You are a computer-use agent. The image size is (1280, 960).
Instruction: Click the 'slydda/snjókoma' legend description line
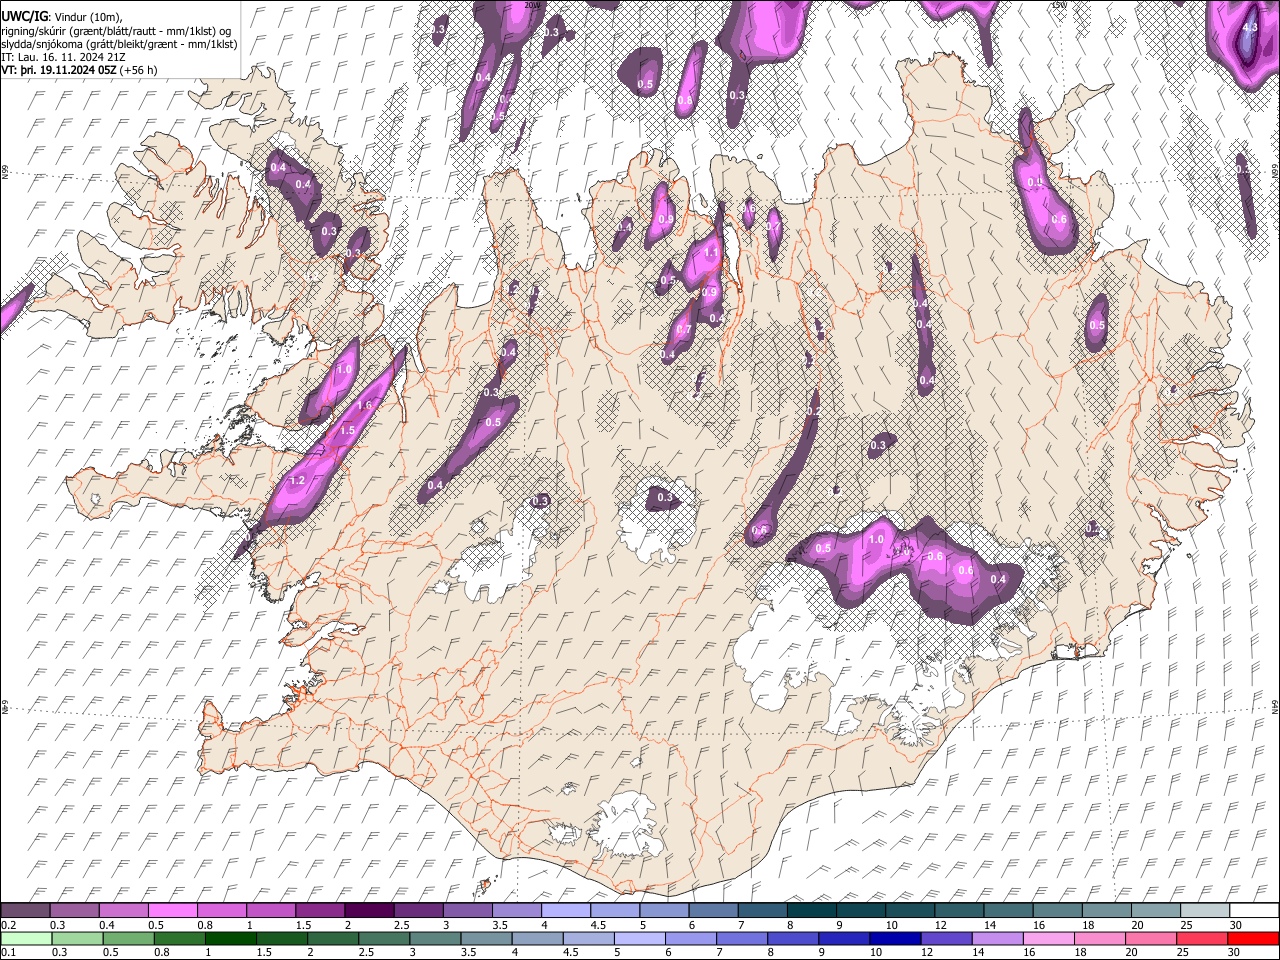119,44
